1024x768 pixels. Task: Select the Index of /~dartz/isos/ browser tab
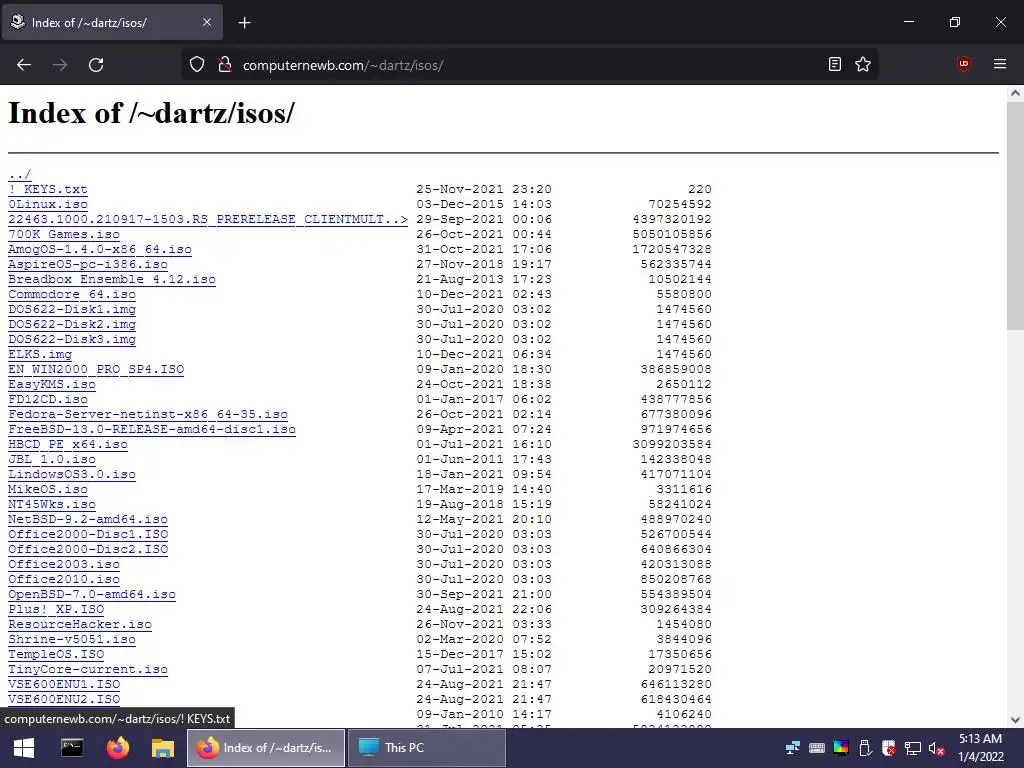pyautogui.click(x=112, y=22)
